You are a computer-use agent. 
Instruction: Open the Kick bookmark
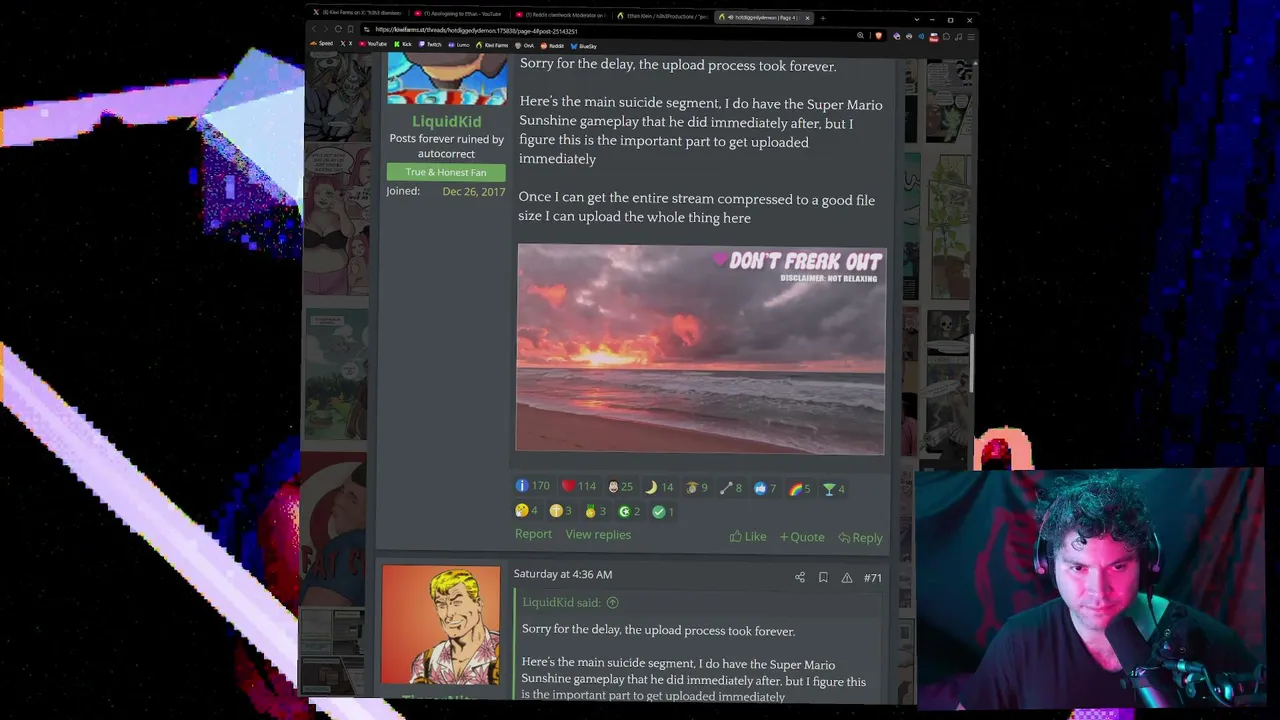(x=403, y=44)
